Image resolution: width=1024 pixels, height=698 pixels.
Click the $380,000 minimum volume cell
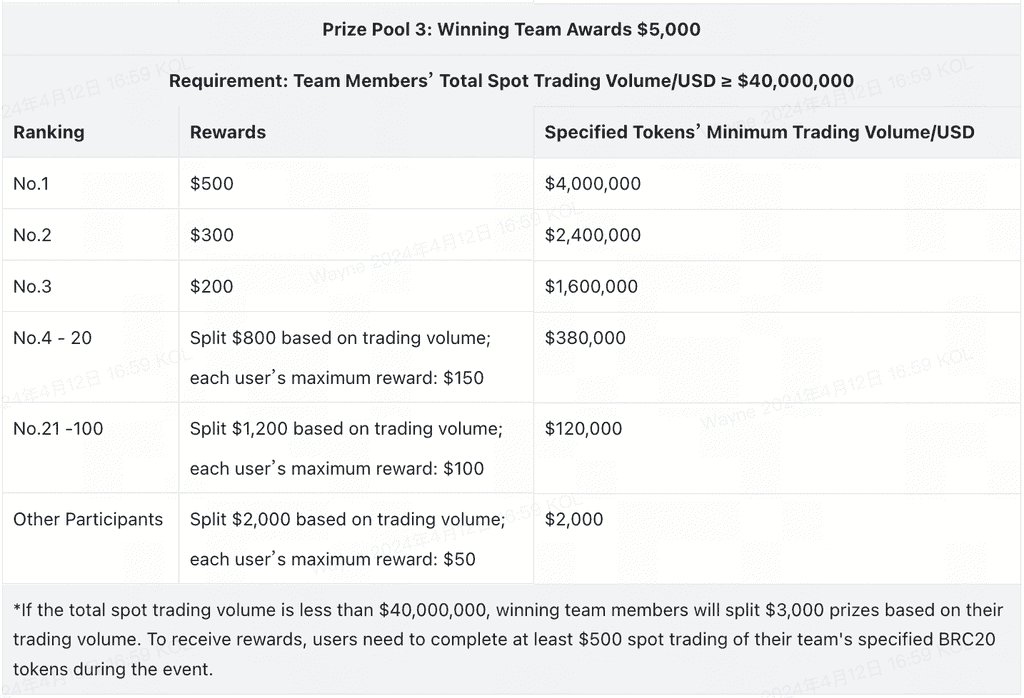(x=585, y=338)
